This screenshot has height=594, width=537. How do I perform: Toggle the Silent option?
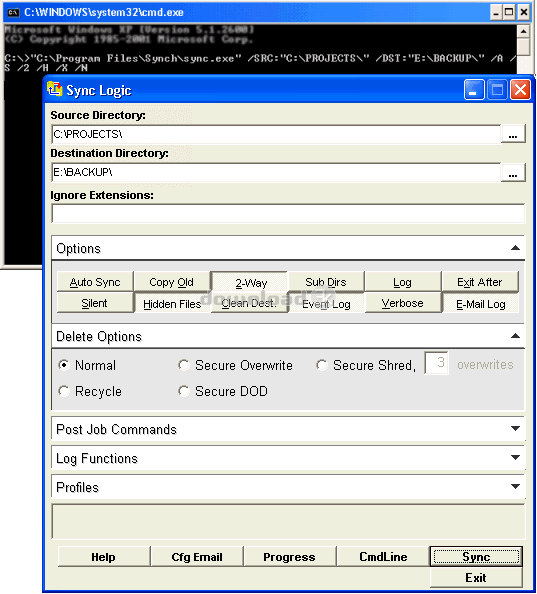[x=95, y=303]
